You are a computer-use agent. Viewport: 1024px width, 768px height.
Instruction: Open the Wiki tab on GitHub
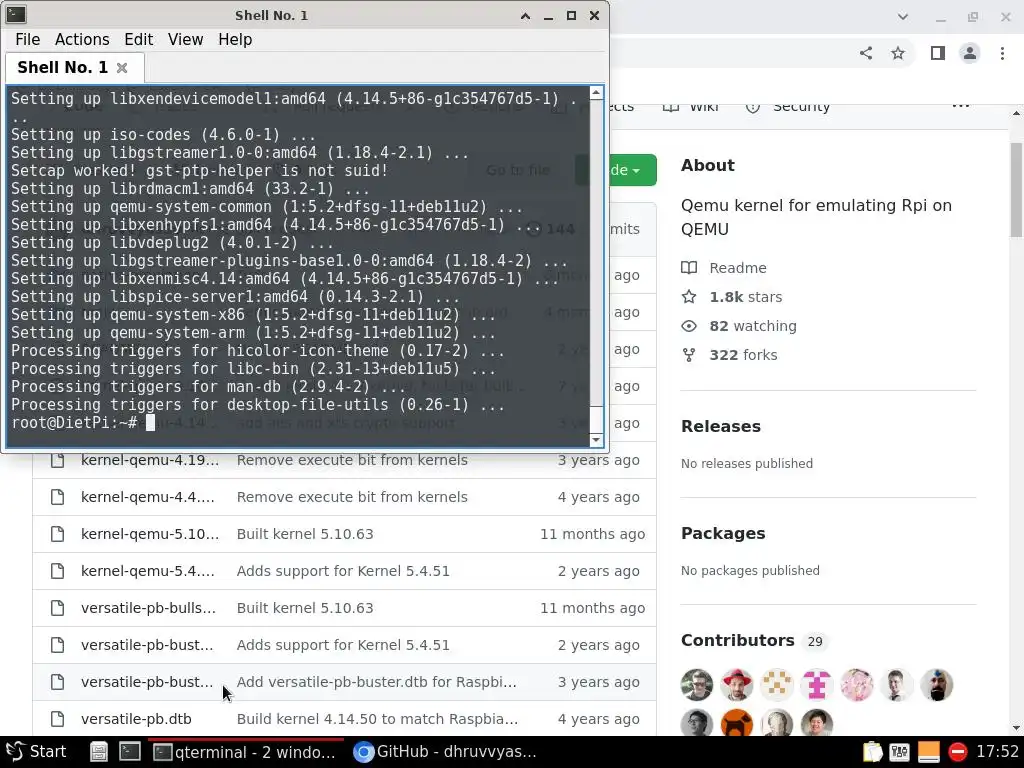690,106
